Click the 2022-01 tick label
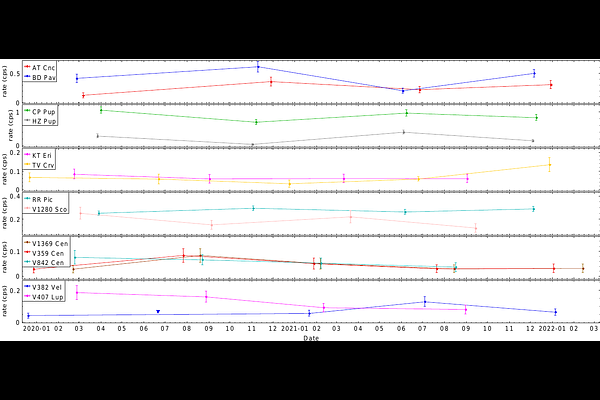The image size is (600, 400). (x=552, y=329)
